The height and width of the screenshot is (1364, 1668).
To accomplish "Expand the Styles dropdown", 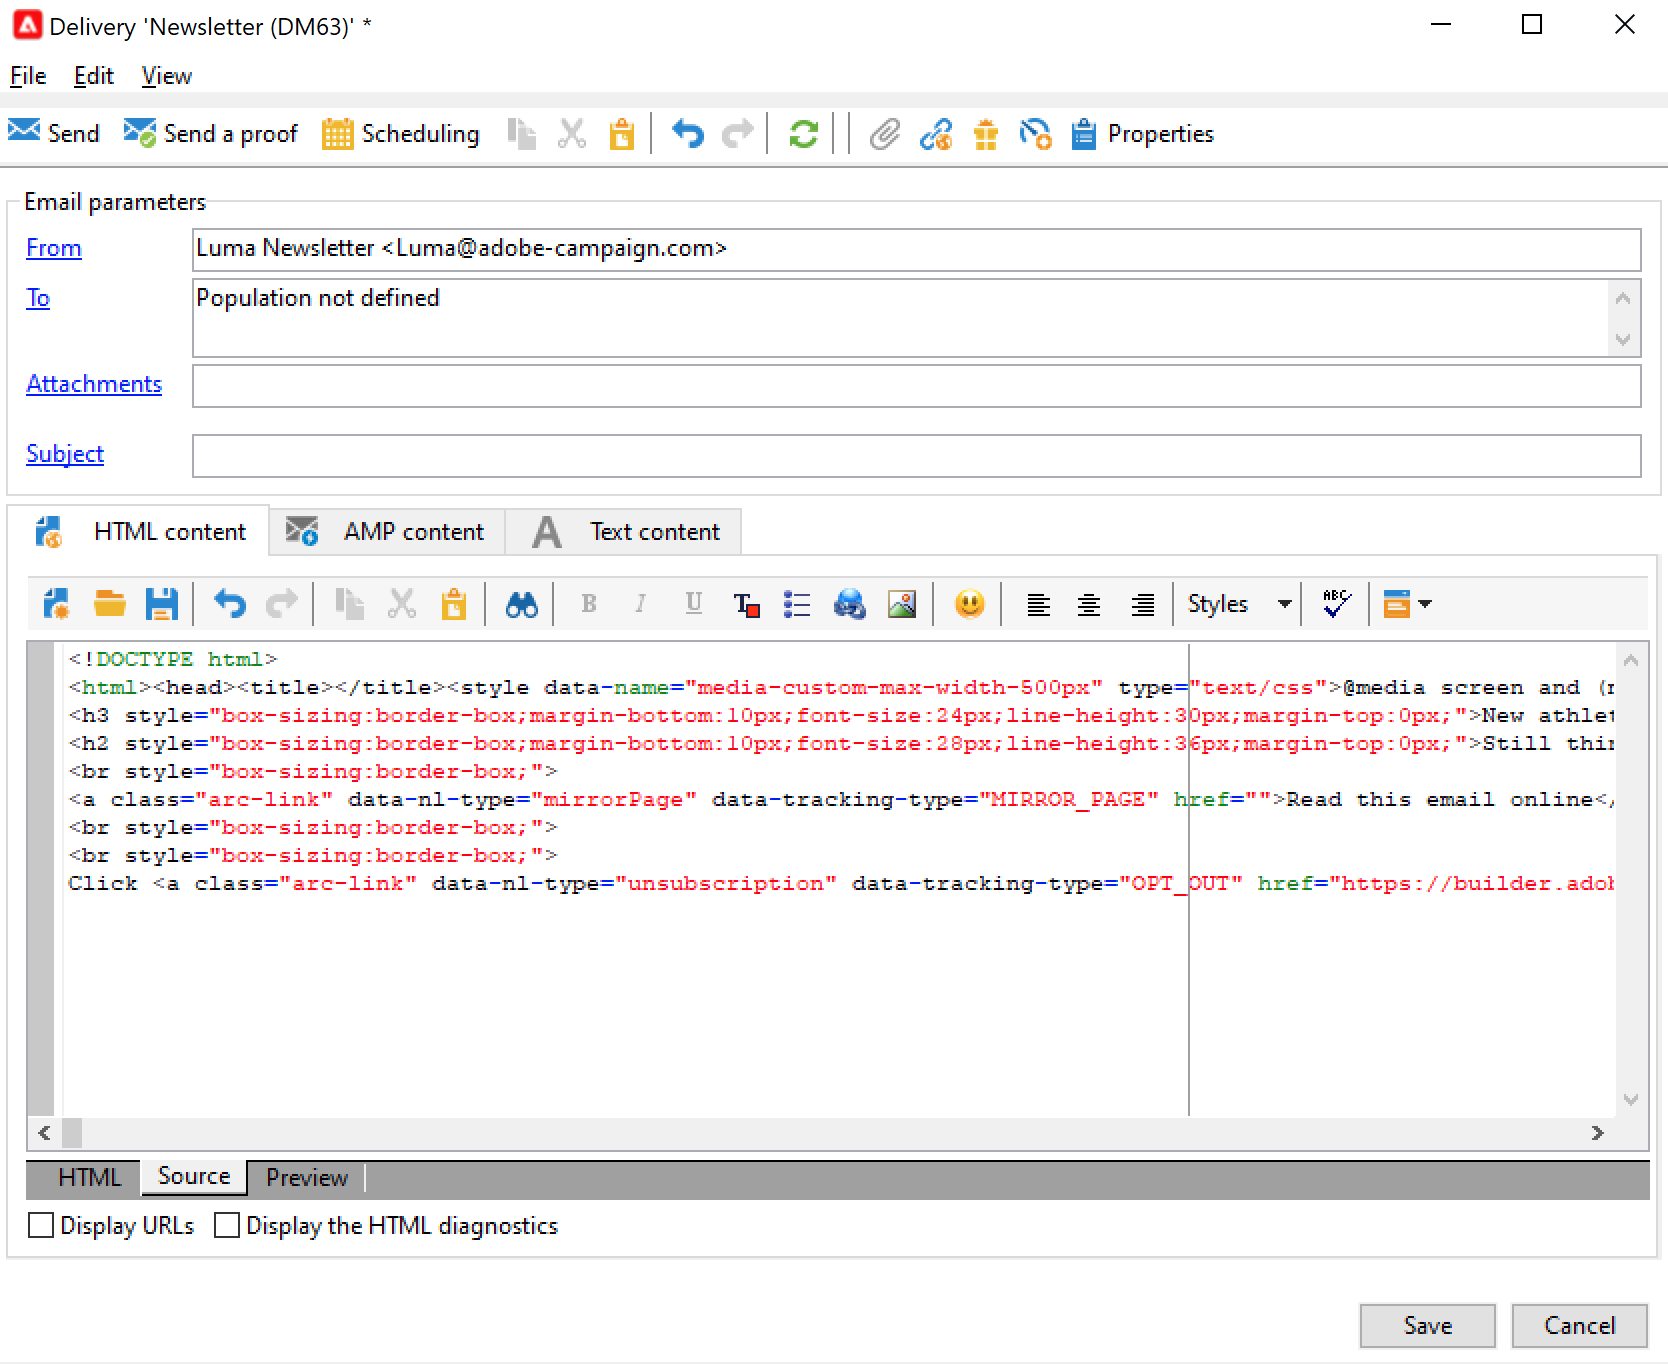I will pyautogui.click(x=1284, y=604).
